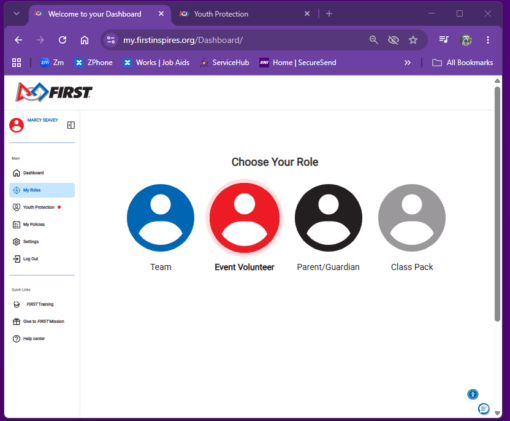The image size is (510, 421).
Task: Open My Roles in the sidebar
Action: (42, 190)
